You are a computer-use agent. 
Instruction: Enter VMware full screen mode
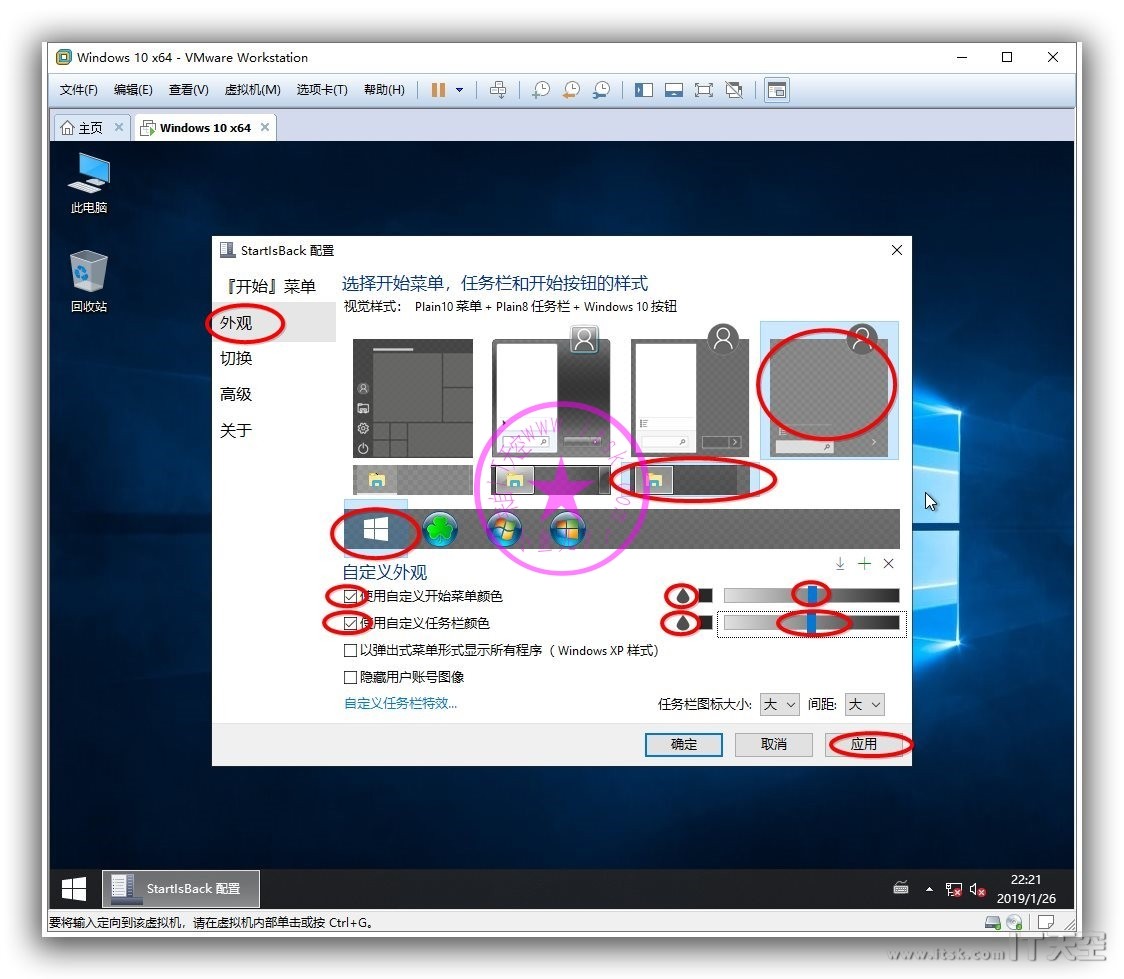click(704, 90)
